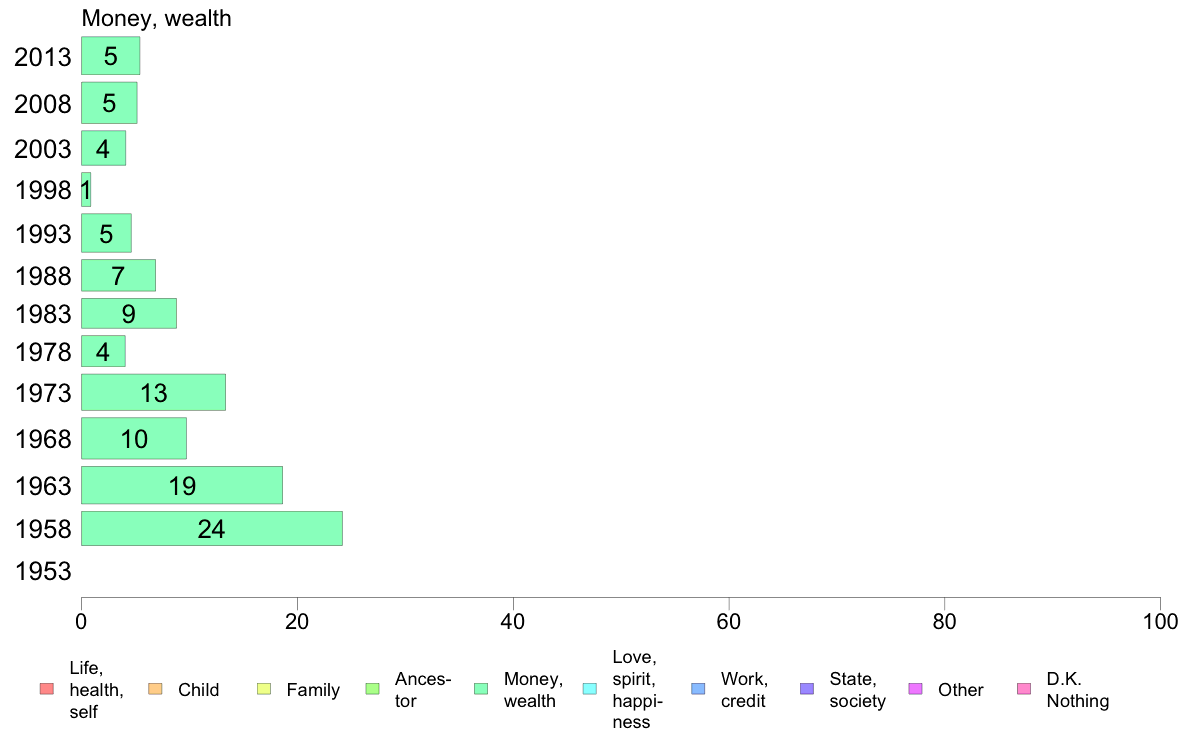Click the 1973 bar showing 13

tap(153, 393)
